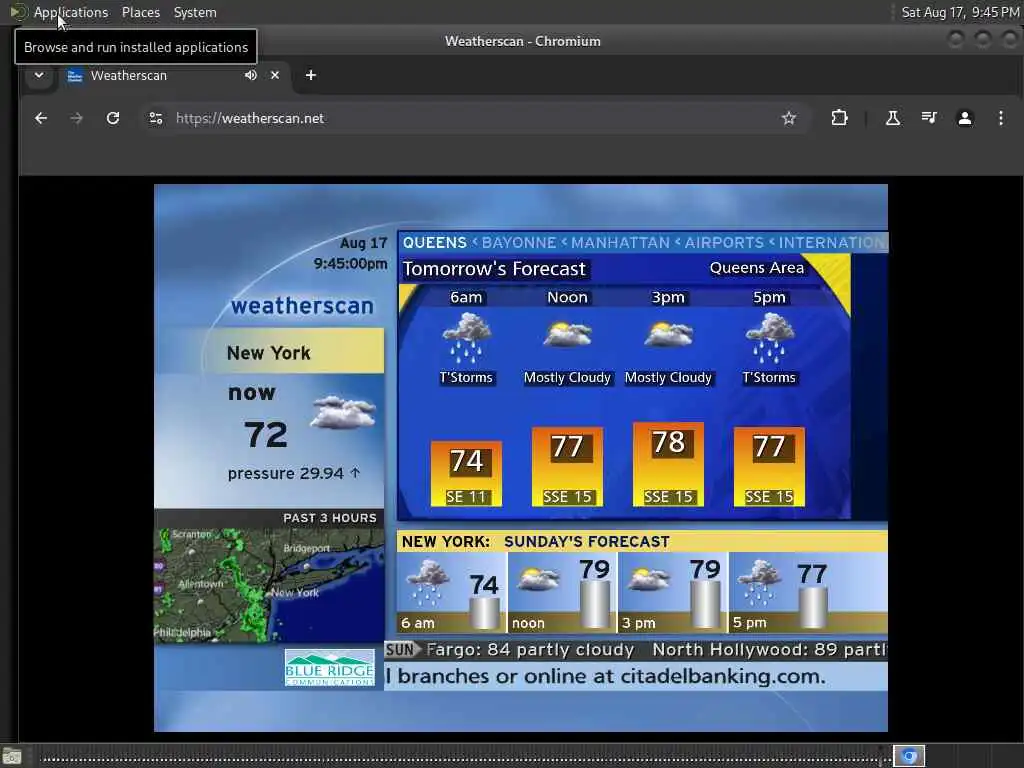The image size is (1024, 768).
Task: Select the AIRPORTS location tab
Action: coord(724,243)
